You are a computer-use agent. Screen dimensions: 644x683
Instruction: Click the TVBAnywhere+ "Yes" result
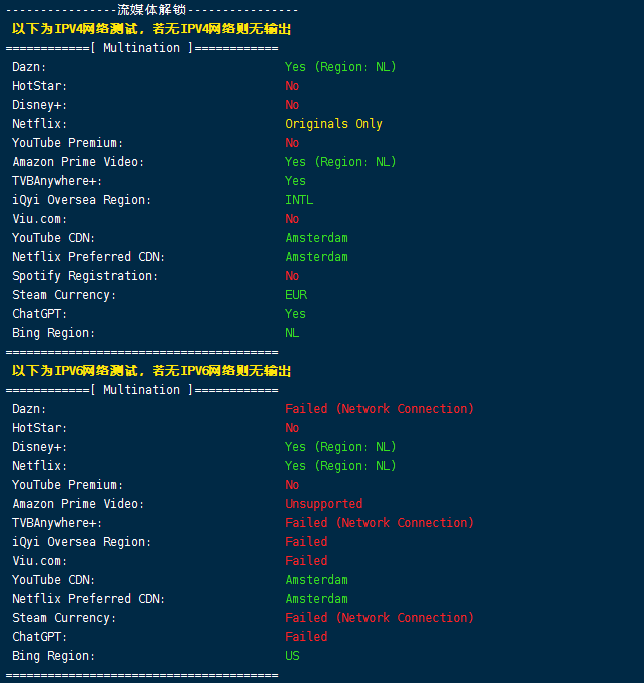click(295, 181)
